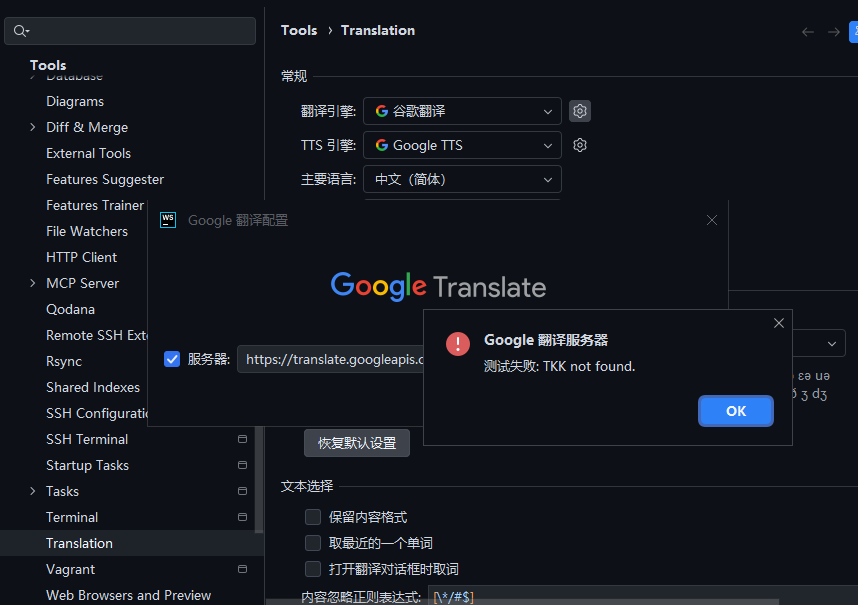Close the Google 翻译服务器 error dialog
Screen dimensions: 858x605
coord(779,323)
